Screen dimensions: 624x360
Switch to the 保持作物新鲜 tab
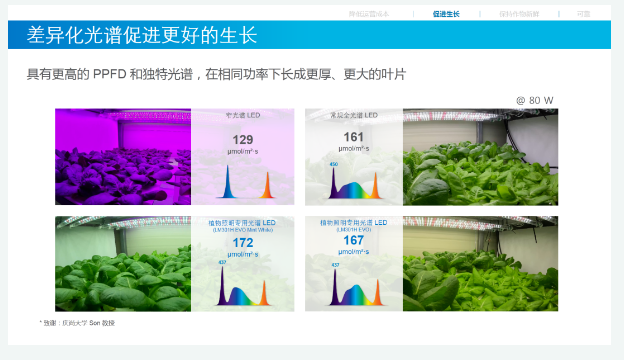point(519,14)
